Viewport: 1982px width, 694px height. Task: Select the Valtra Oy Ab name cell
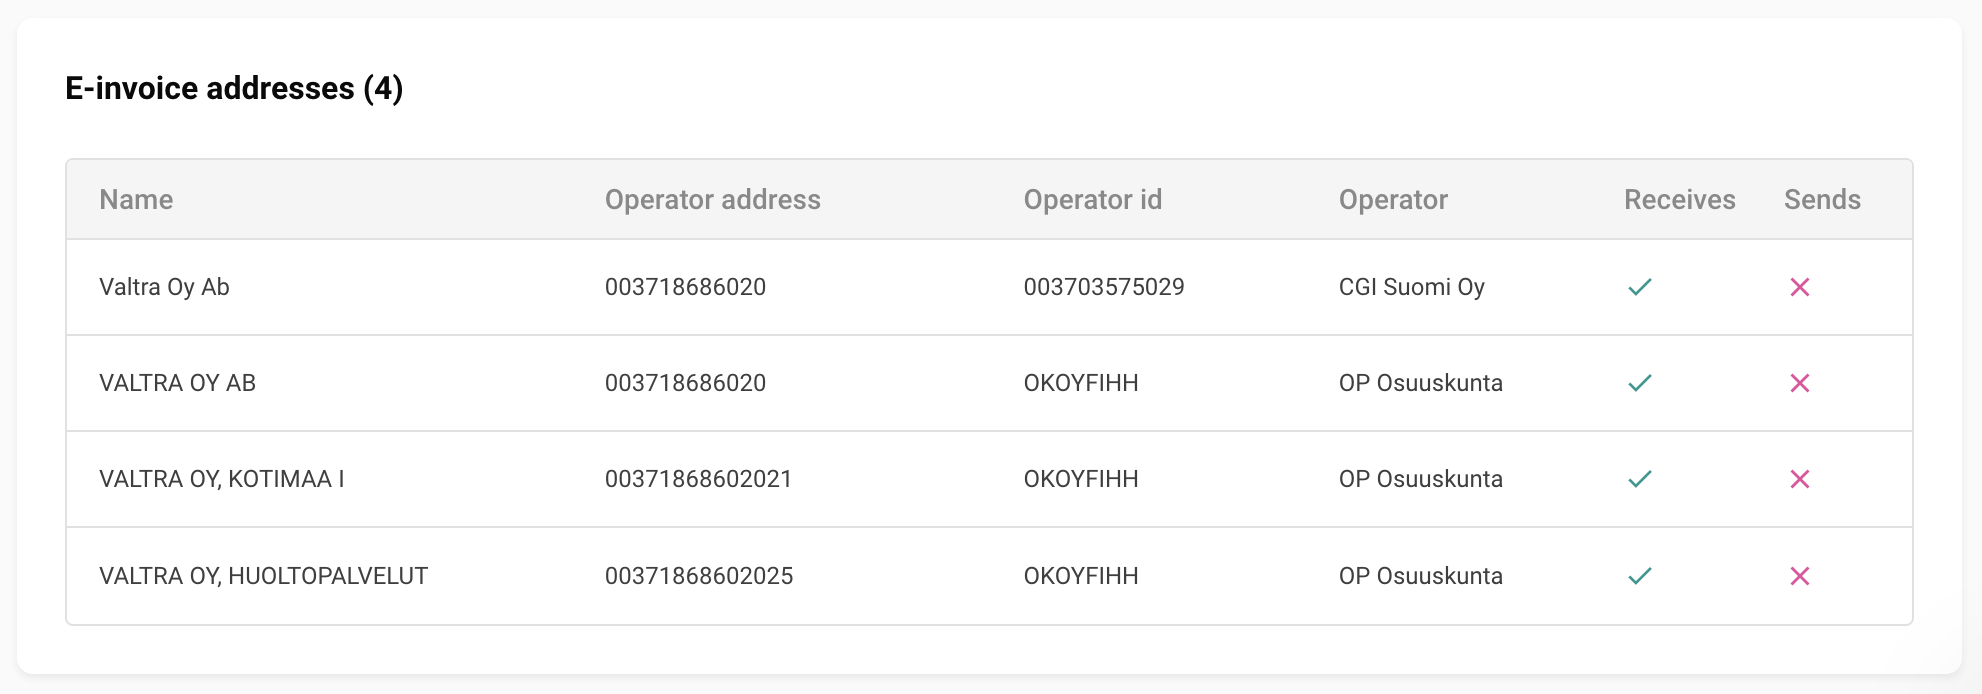click(164, 287)
